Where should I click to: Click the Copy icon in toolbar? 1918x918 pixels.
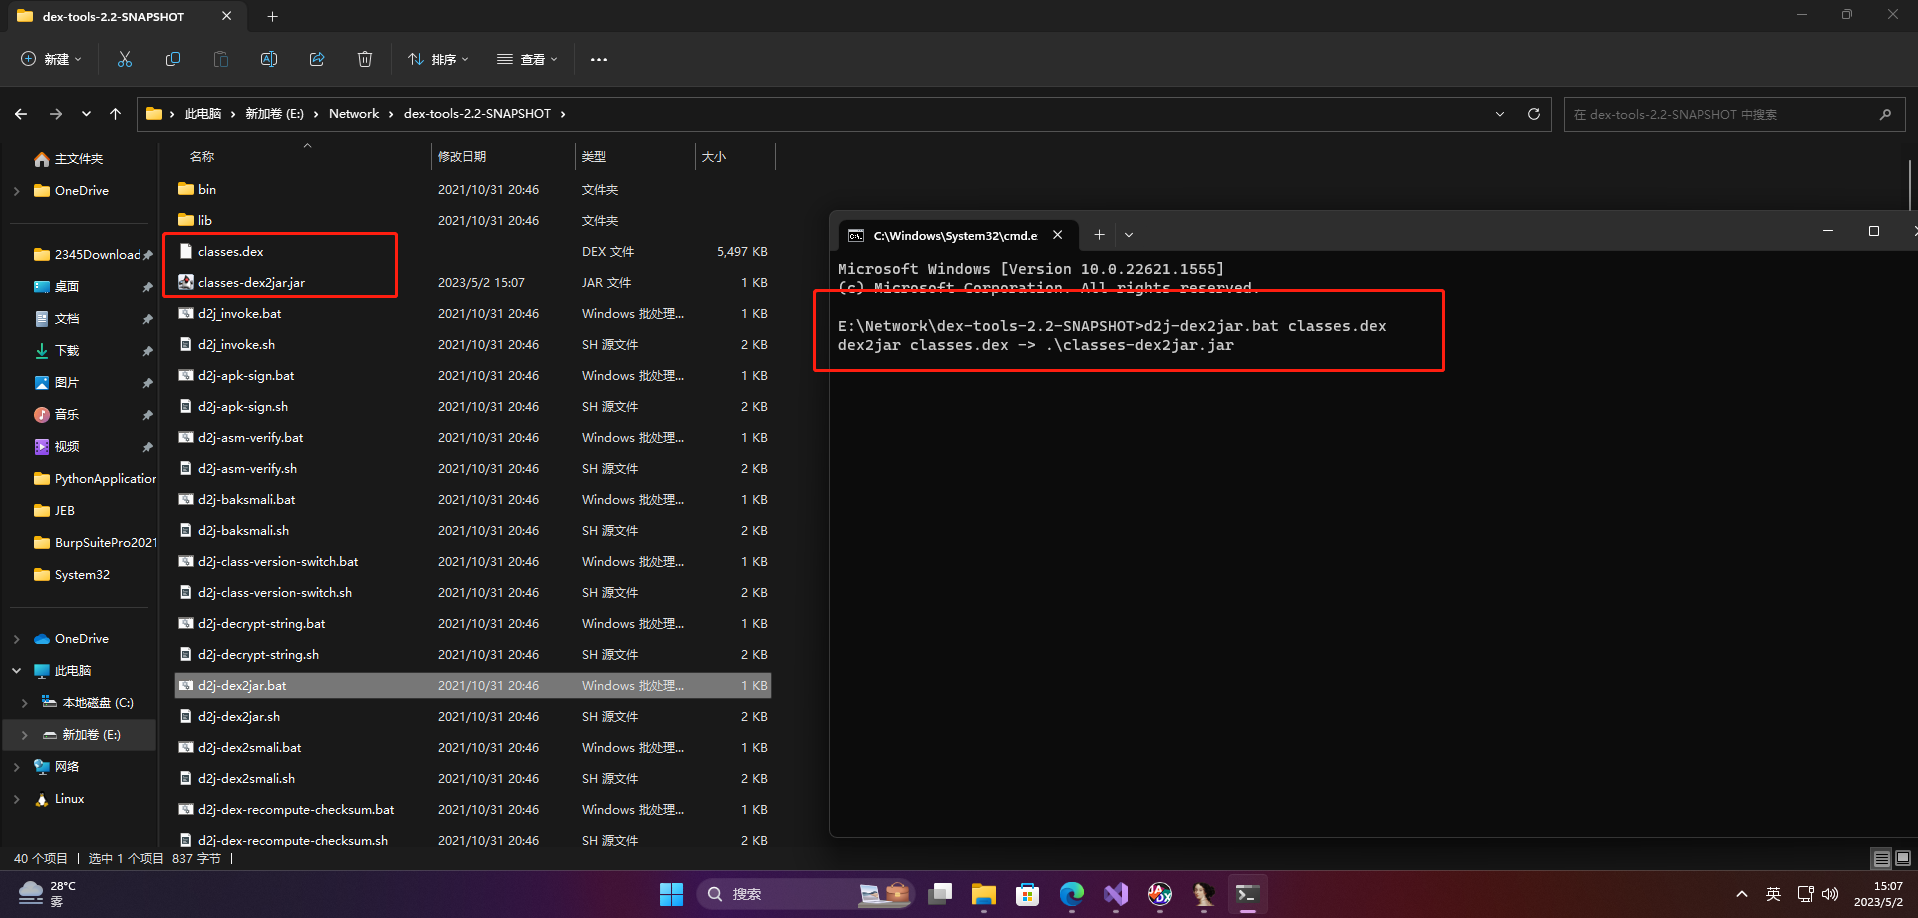(x=173, y=59)
